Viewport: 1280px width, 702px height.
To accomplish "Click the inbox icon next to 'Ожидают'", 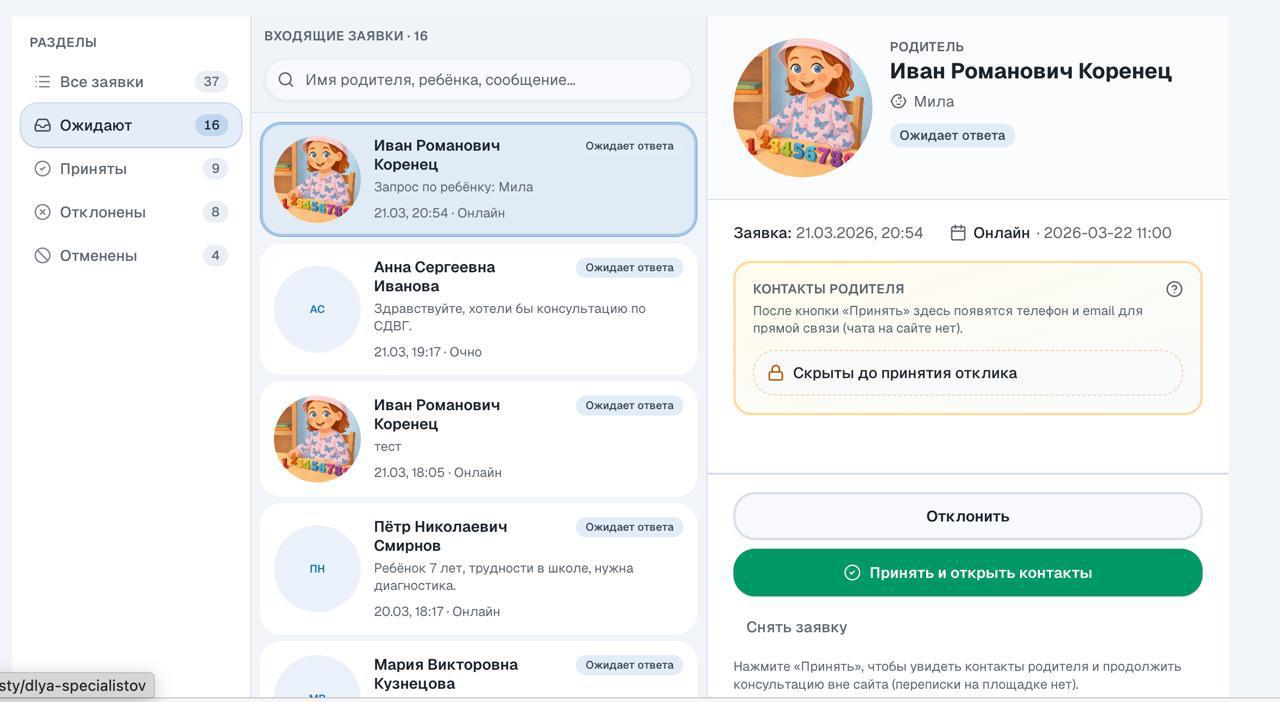I will [41, 124].
